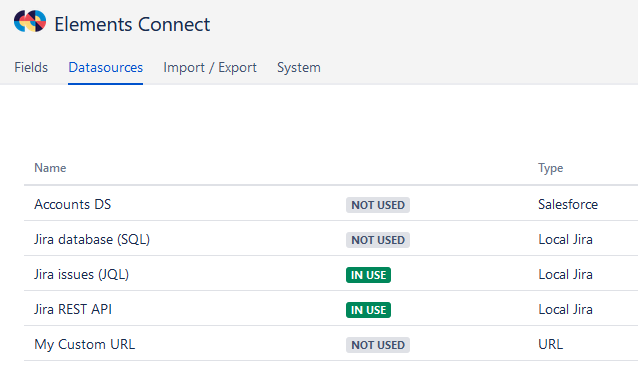The image size is (638, 376).
Task: Open the Fields tab
Action: (x=31, y=68)
